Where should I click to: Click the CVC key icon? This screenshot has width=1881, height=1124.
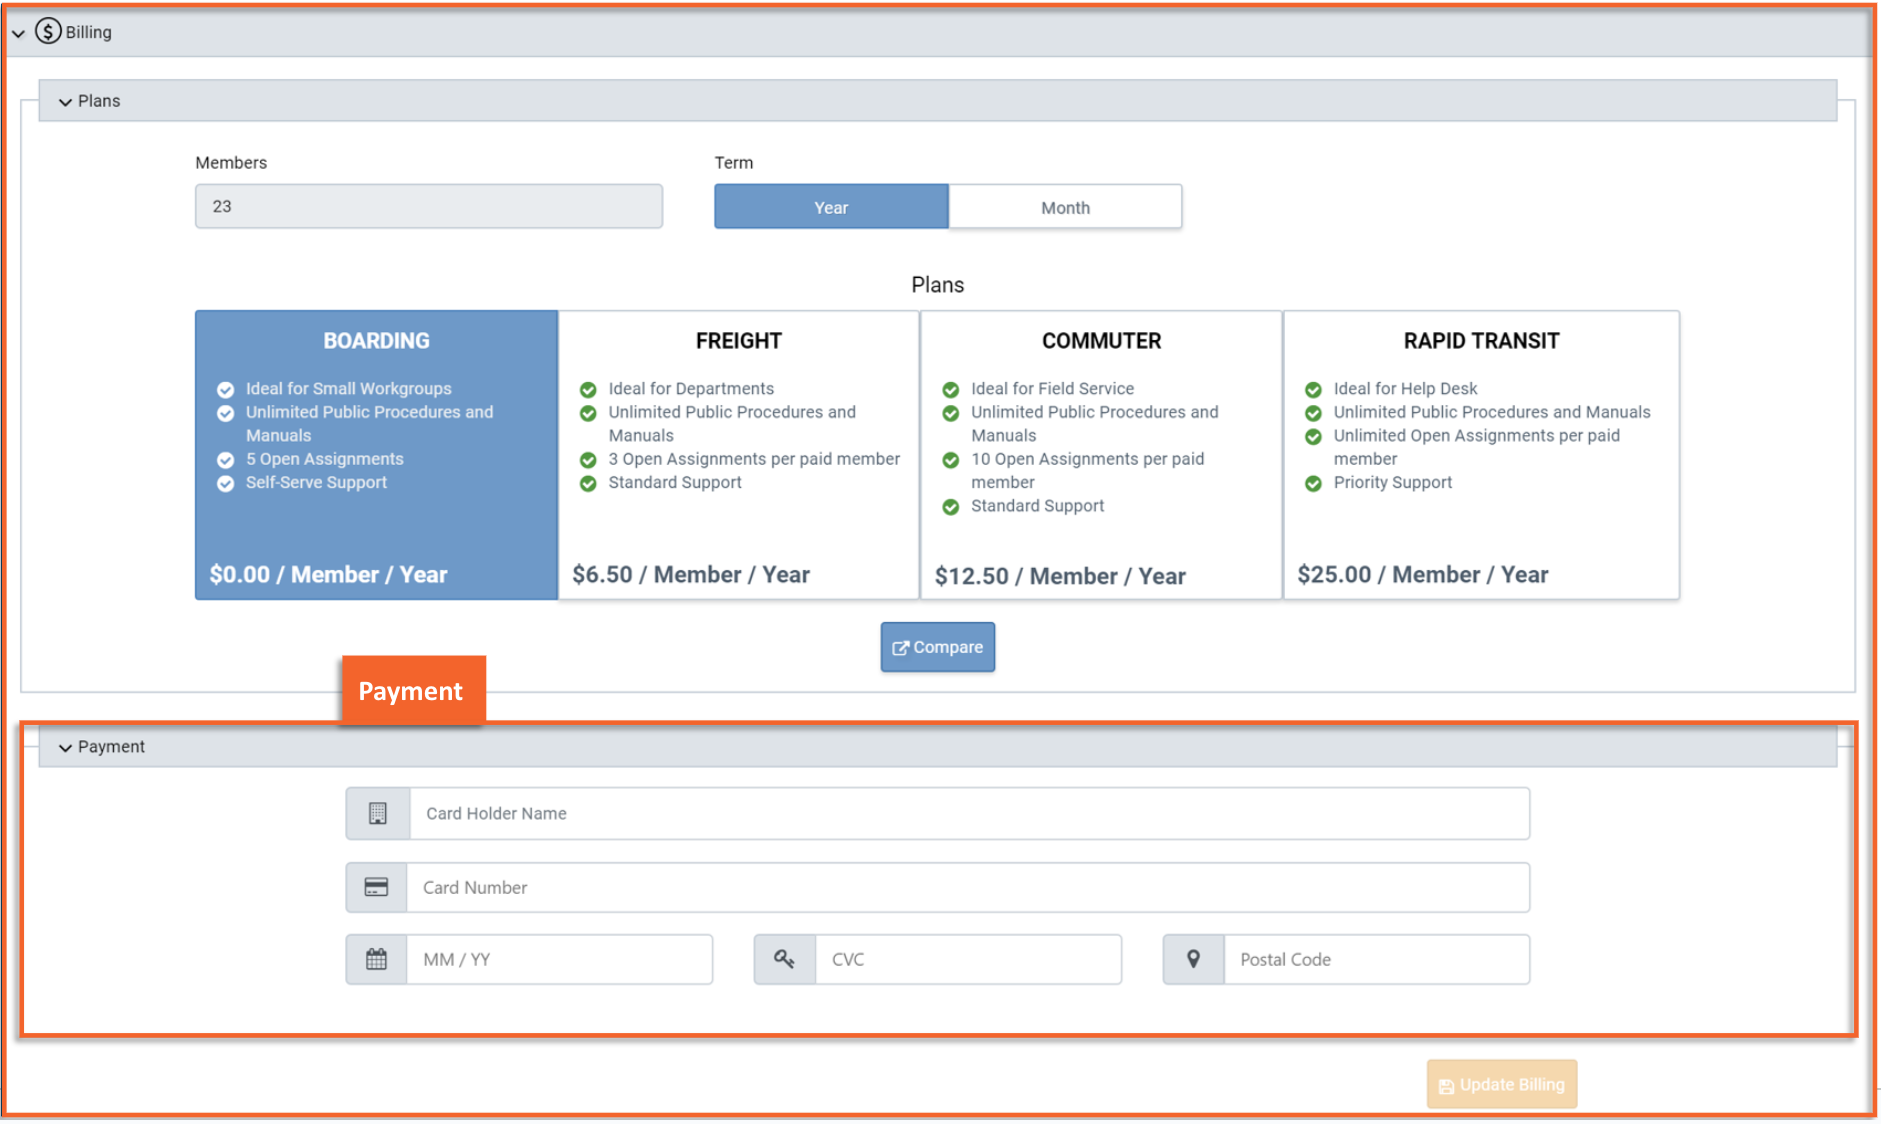[x=784, y=959]
